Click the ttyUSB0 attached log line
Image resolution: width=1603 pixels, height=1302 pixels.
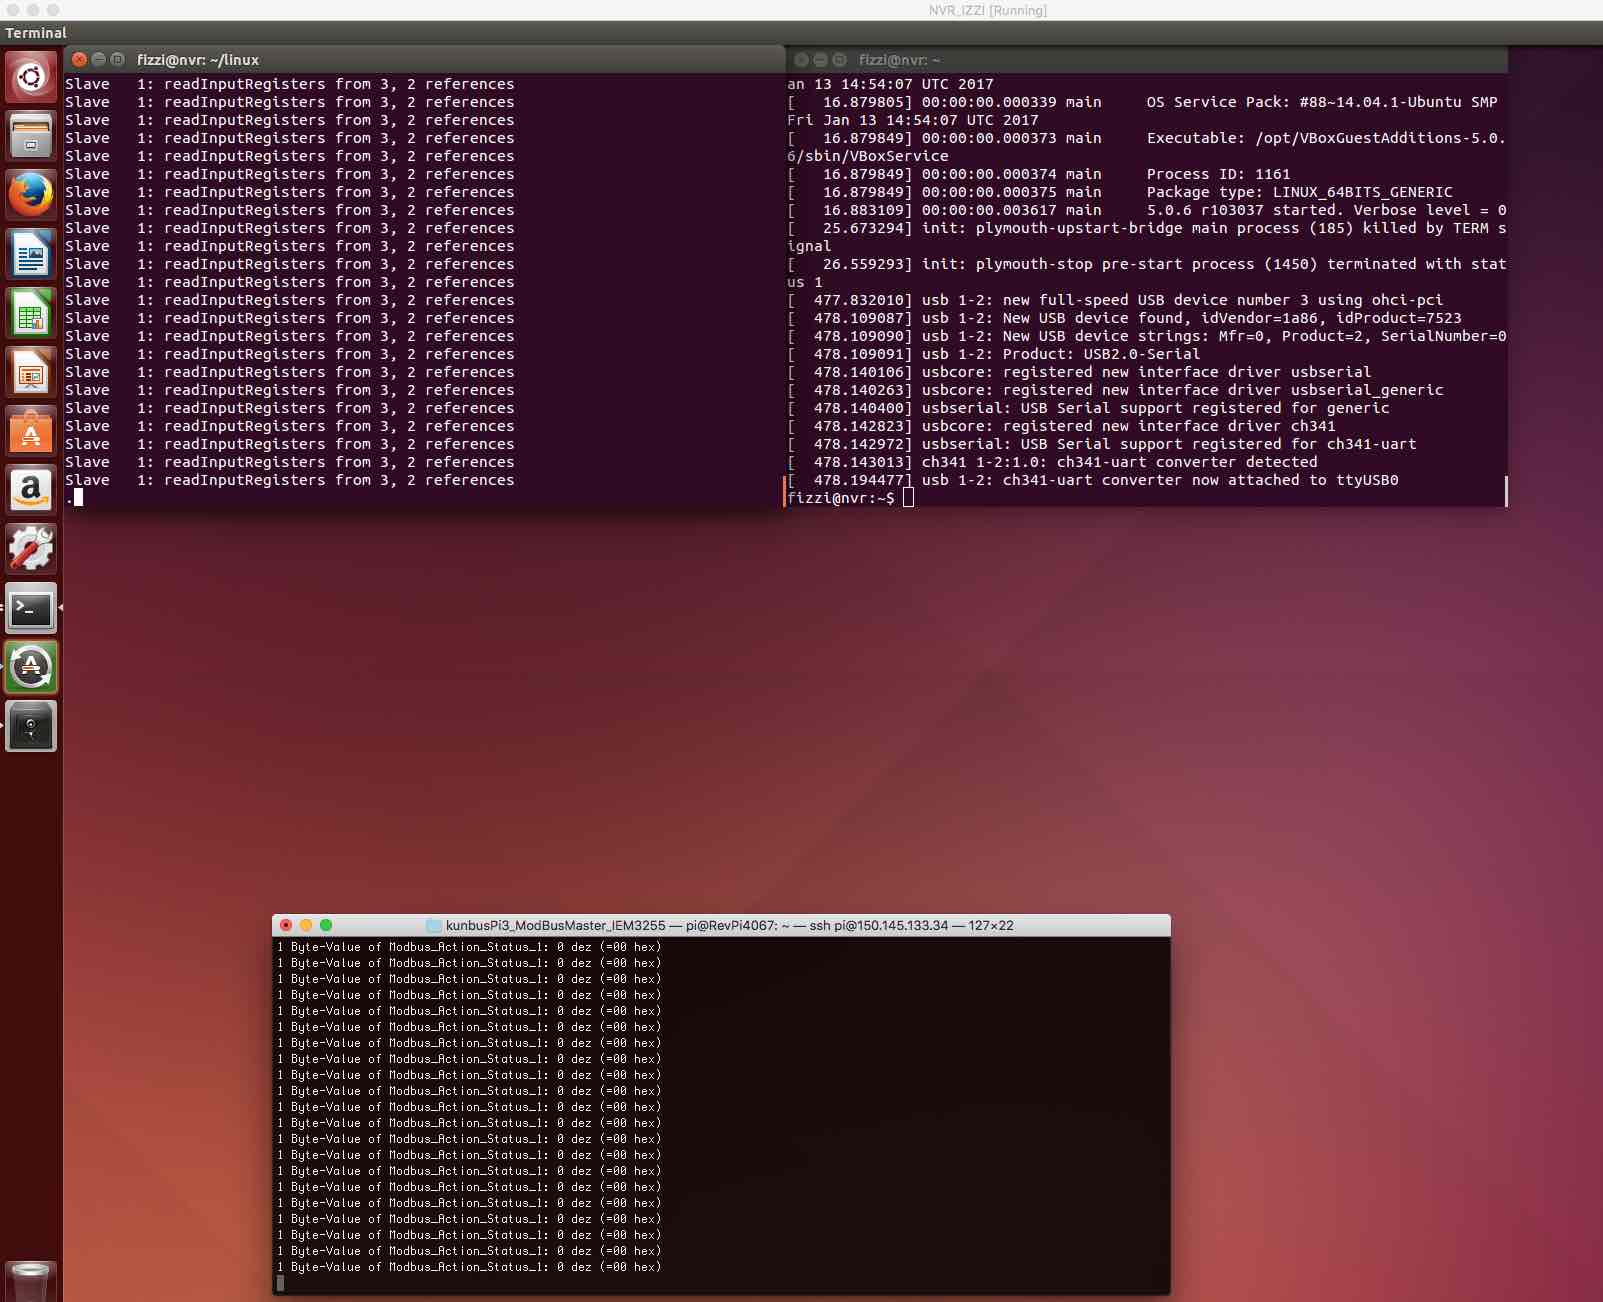(x=1093, y=480)
